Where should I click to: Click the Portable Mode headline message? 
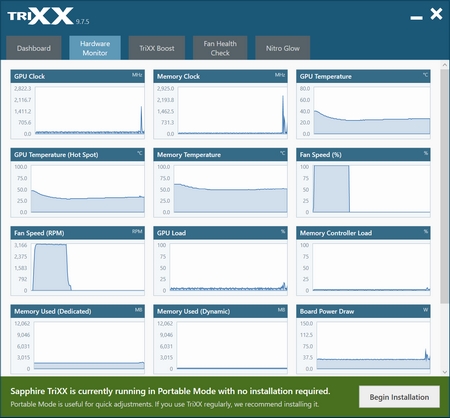(170, 391)
